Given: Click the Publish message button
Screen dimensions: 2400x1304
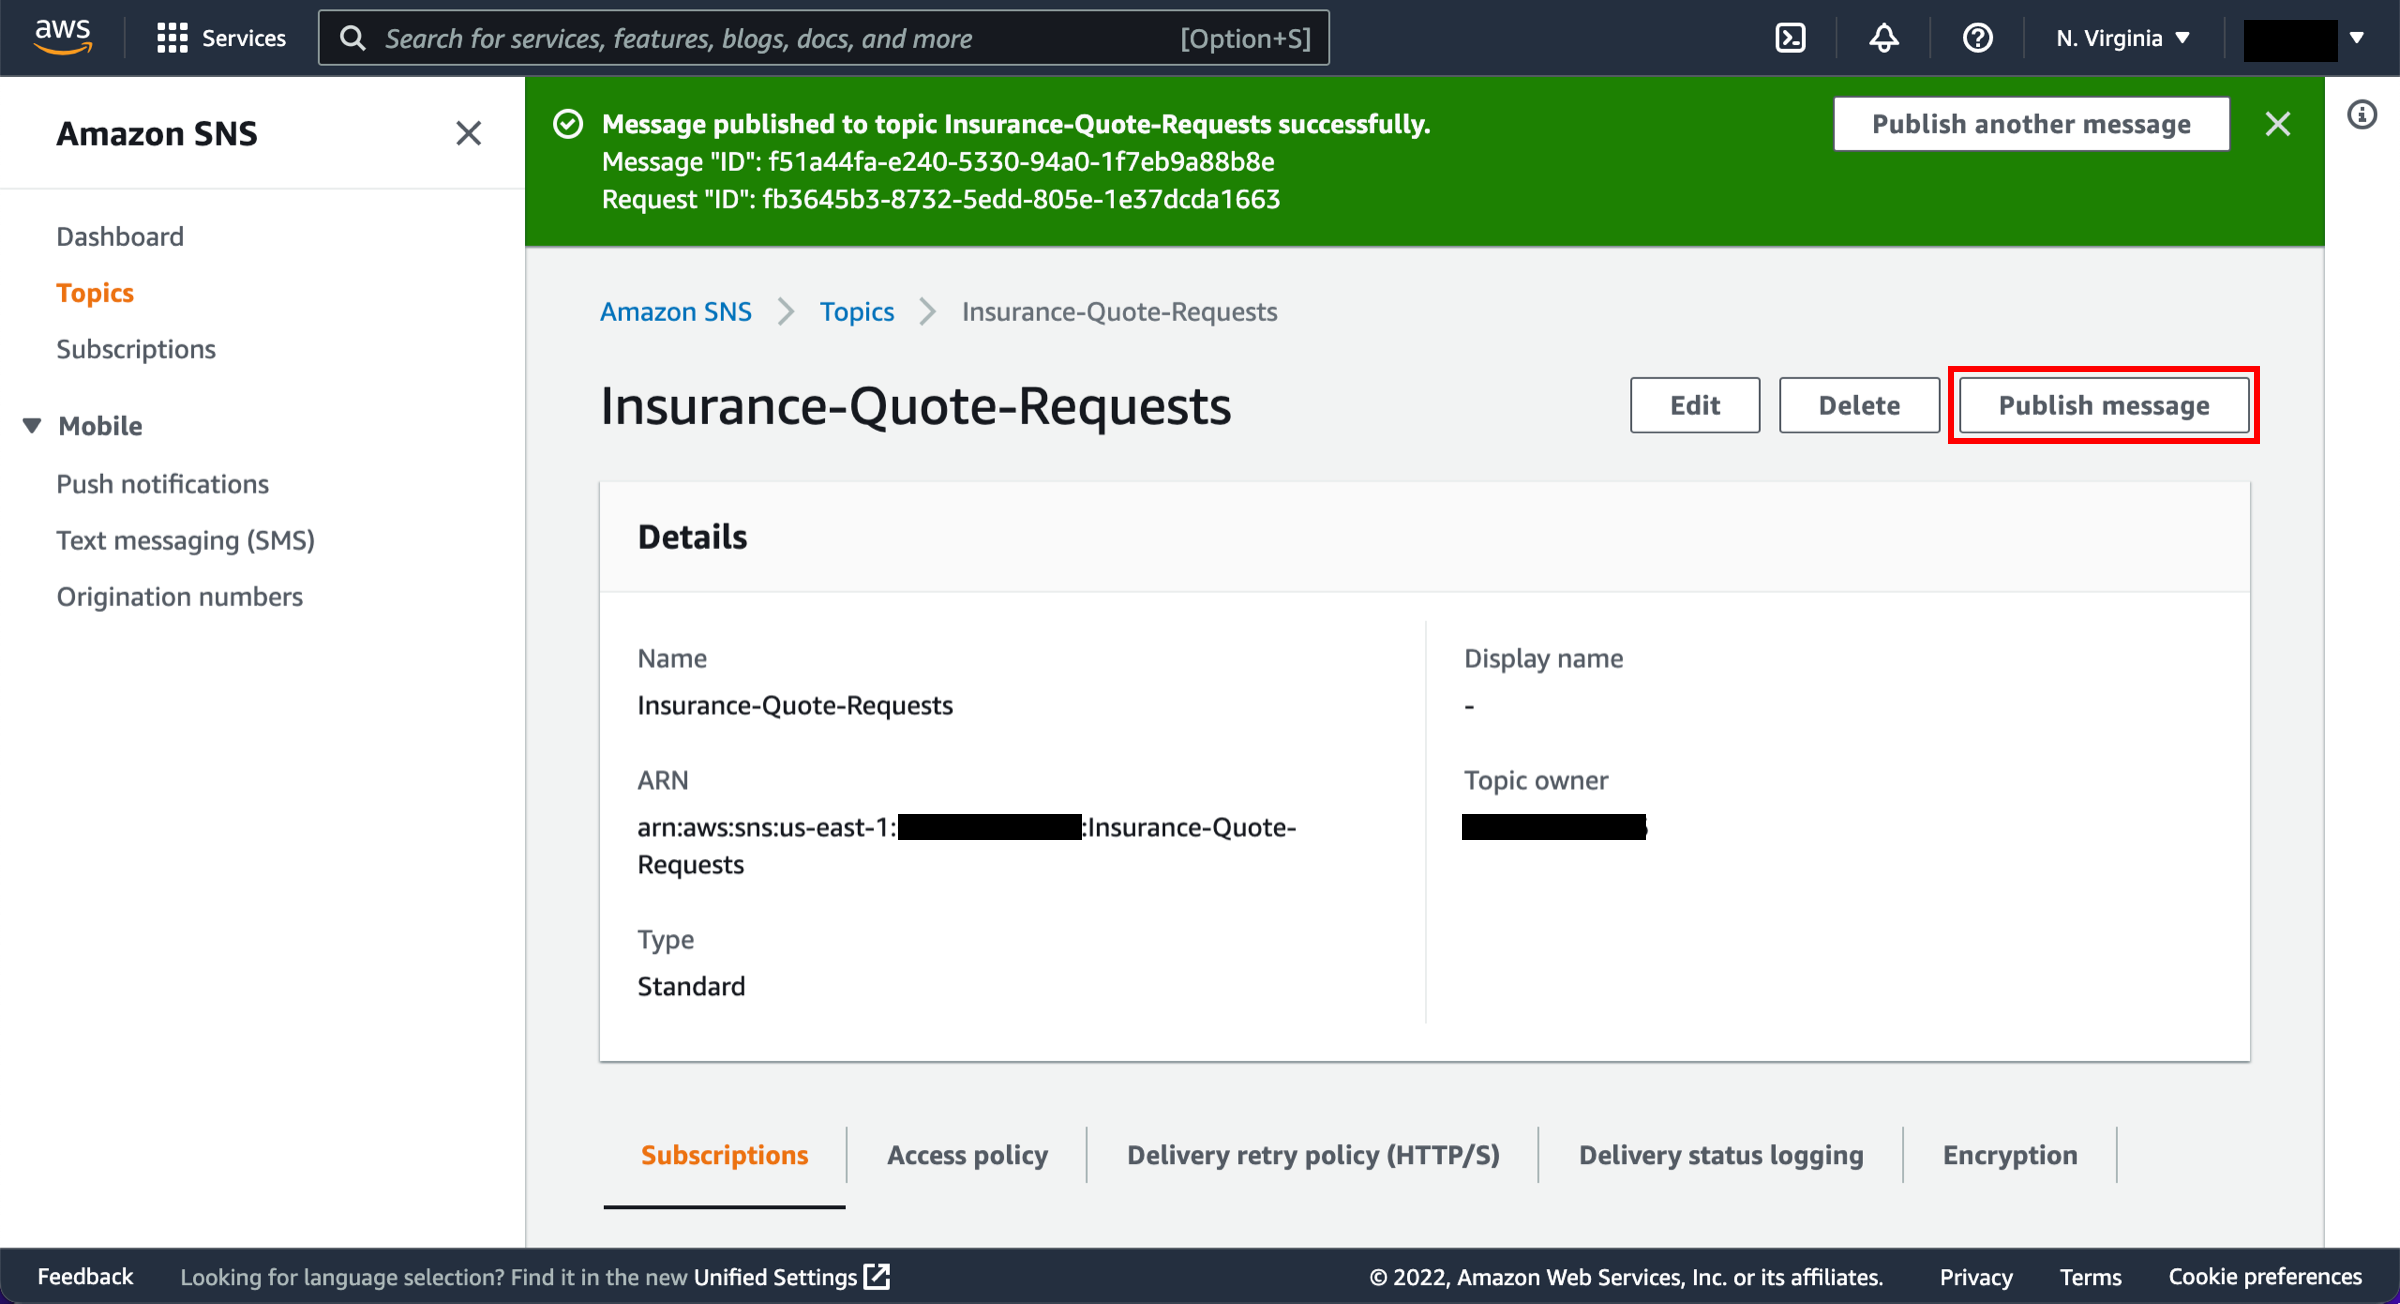Looking at the screenshot, I should pyautogui.click(x=2105, y=405).
